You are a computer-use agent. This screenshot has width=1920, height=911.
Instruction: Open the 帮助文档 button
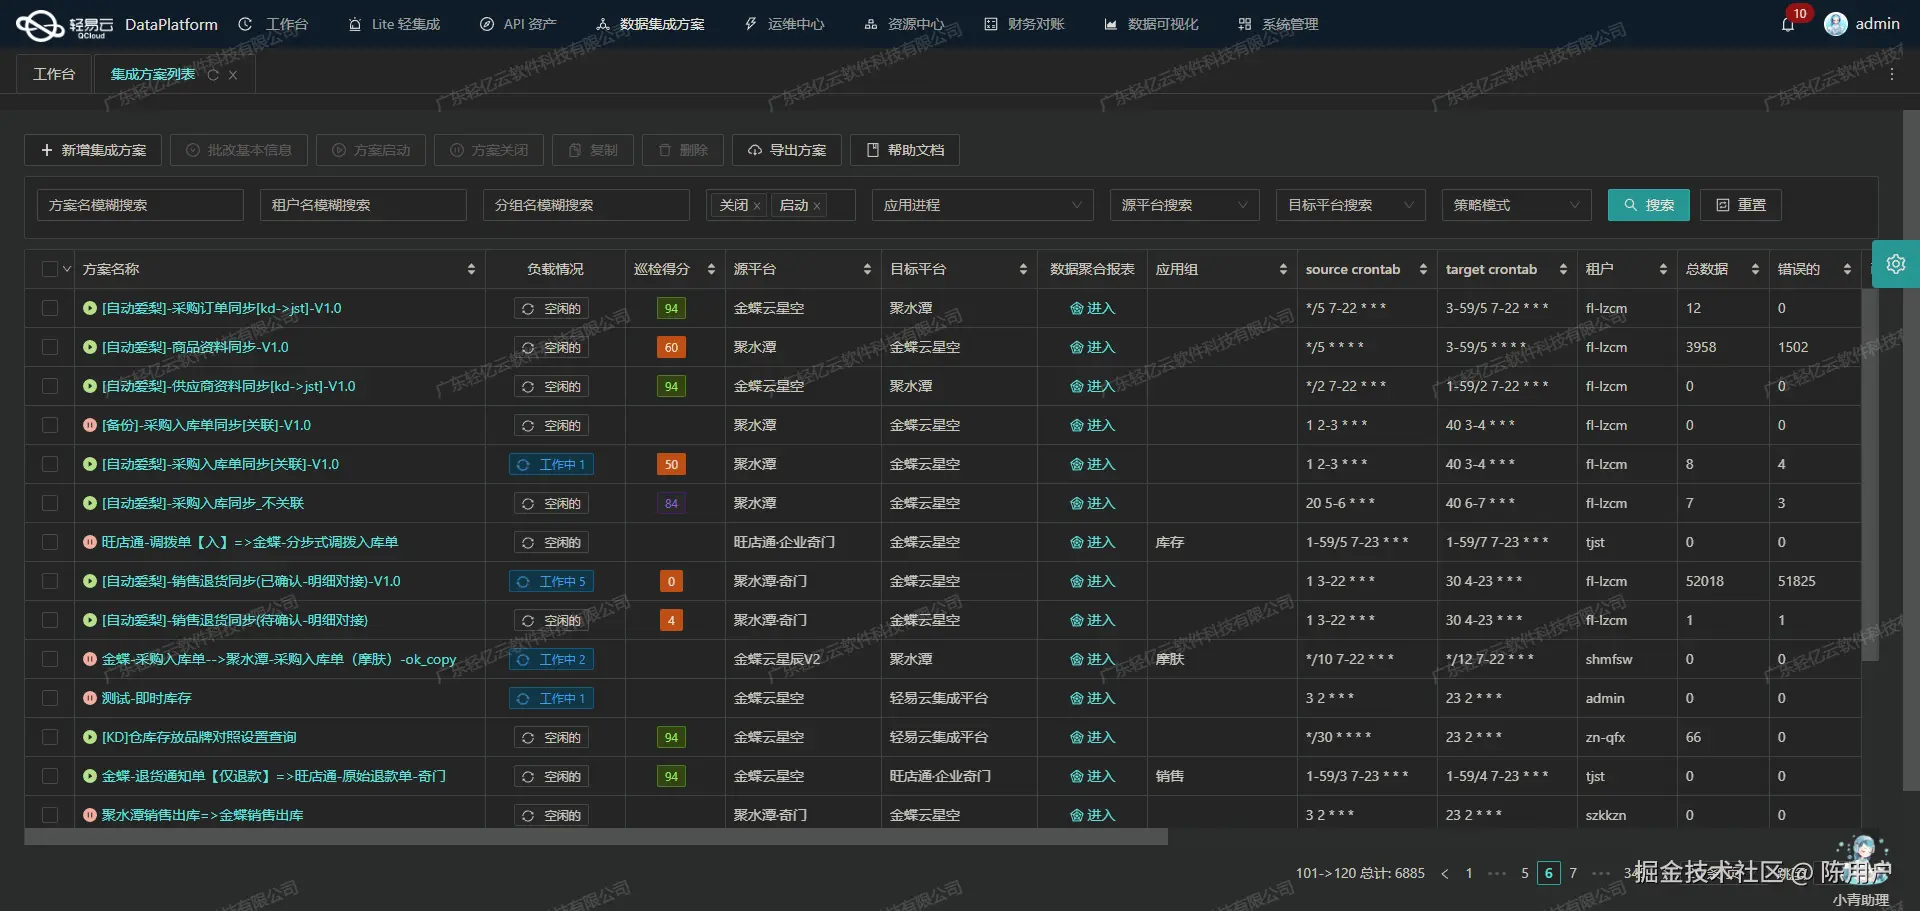click(x=905, y=150)
